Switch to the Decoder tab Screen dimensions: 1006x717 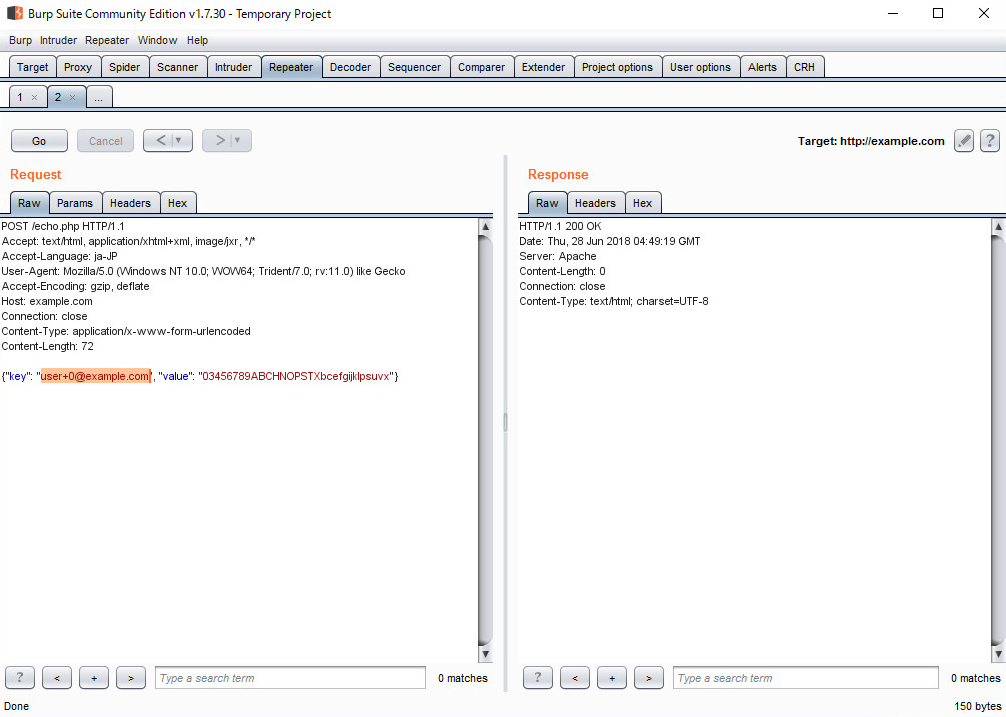coord(350,67)
